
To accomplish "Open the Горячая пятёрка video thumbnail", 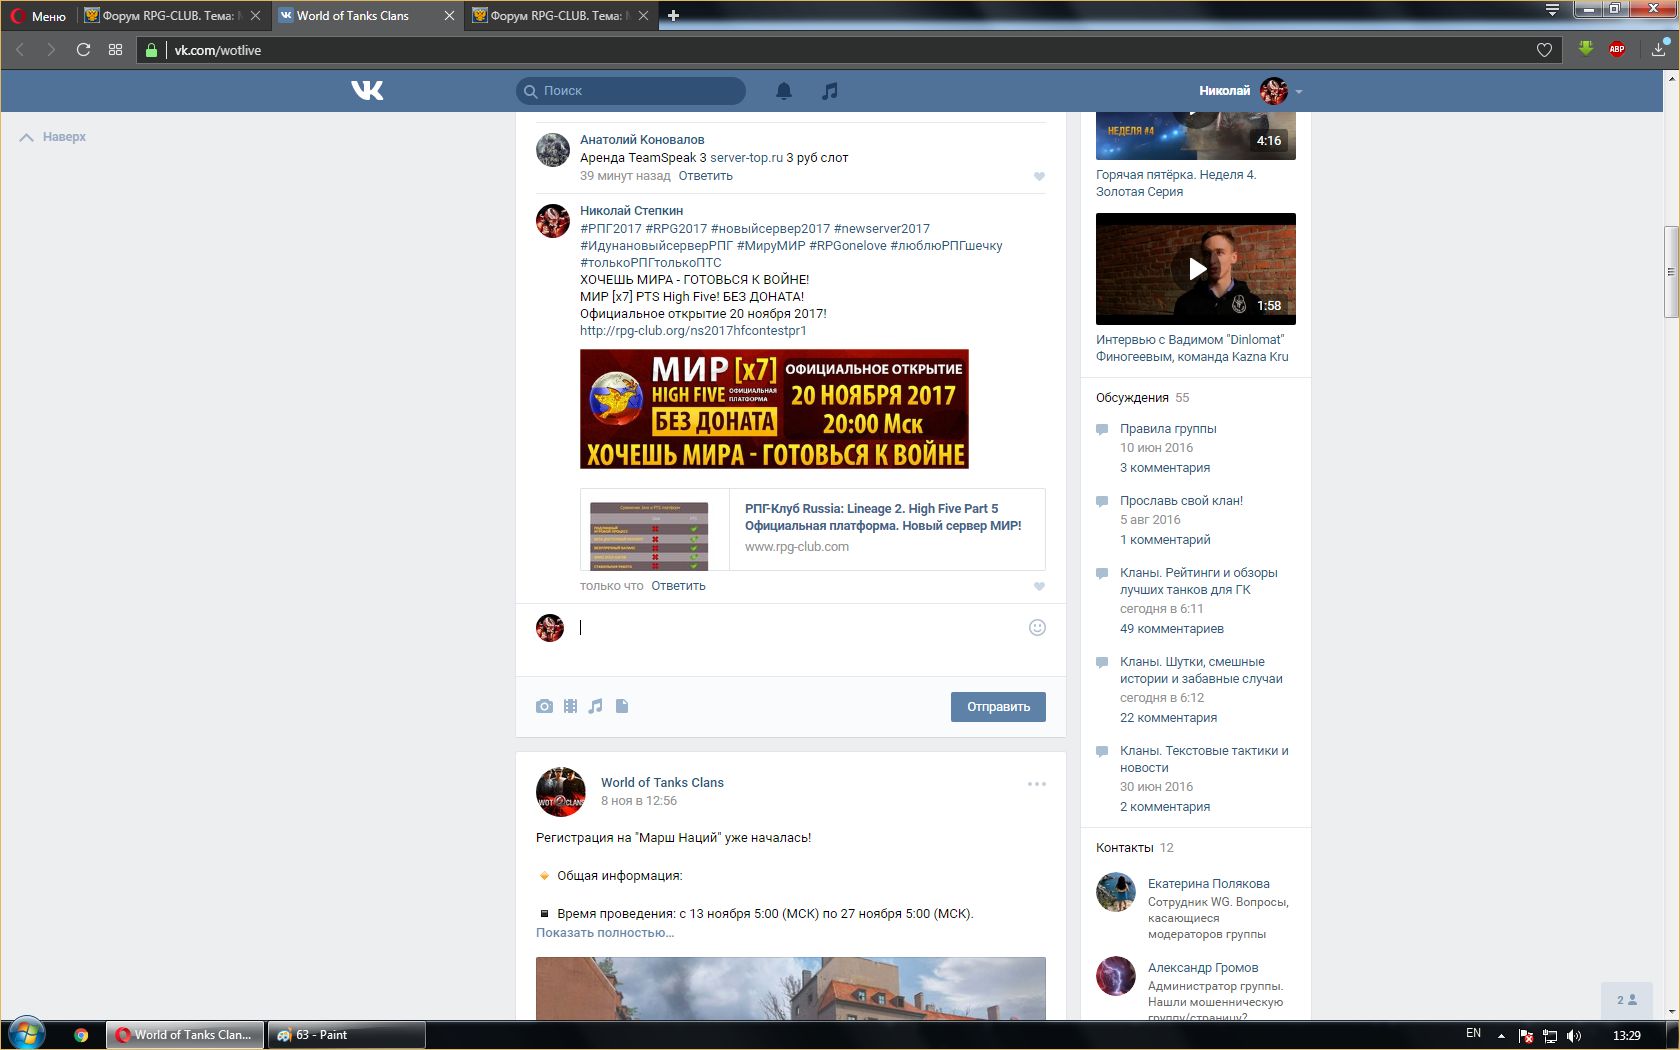I will [x=1196, y=136].
